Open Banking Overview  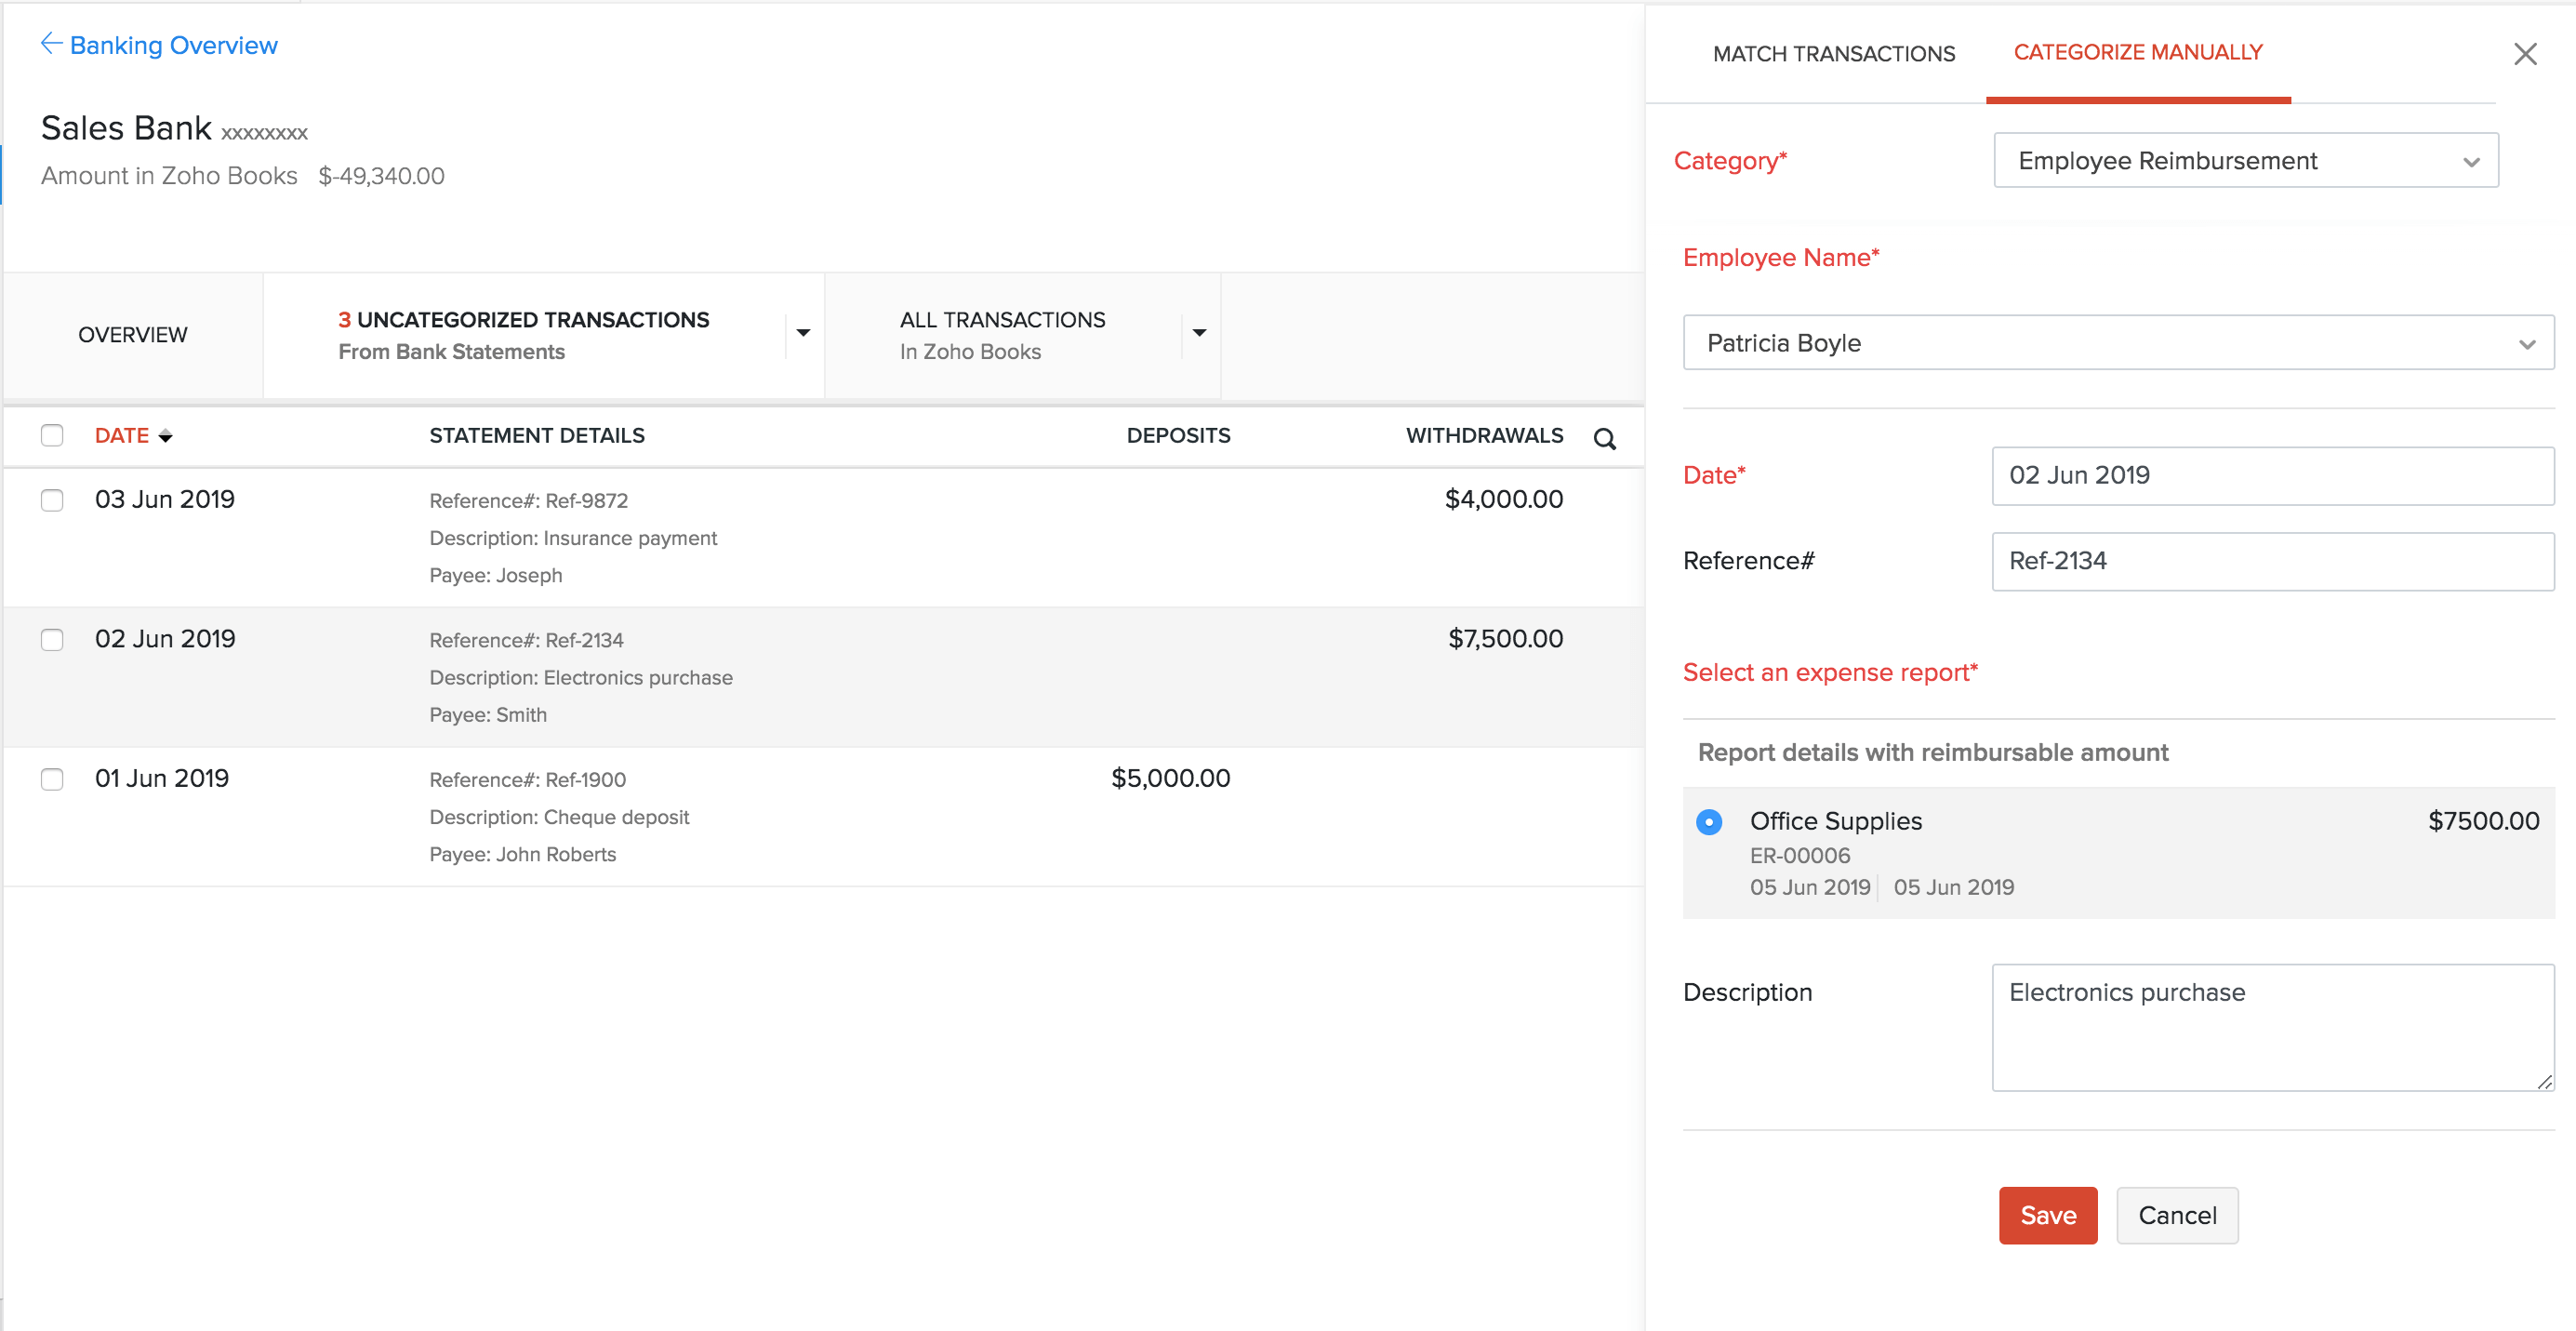(x=173, y=44)
